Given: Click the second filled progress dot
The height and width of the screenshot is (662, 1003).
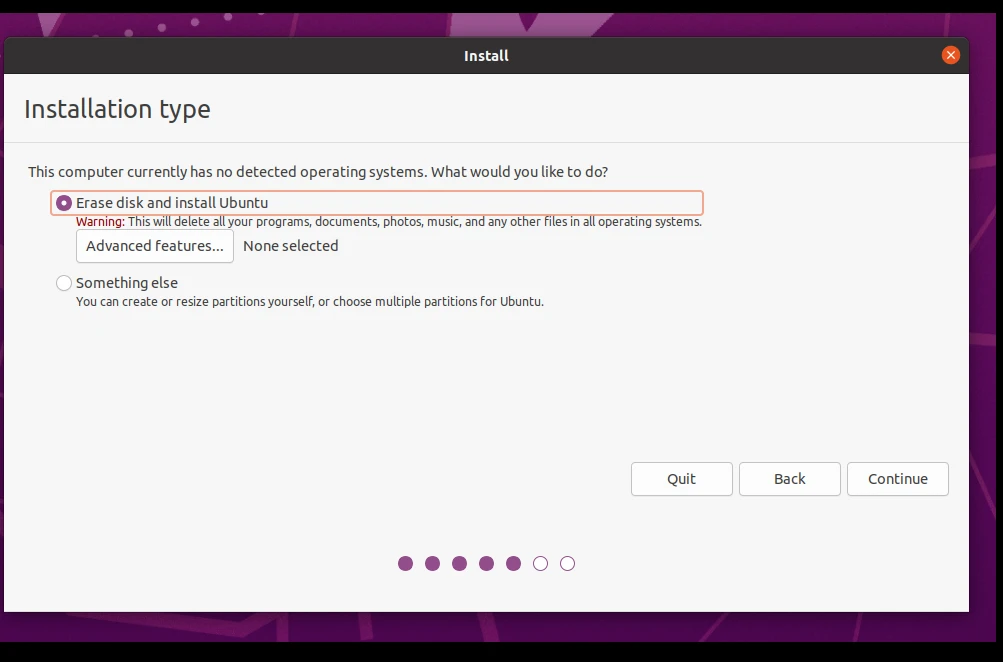Looking at the screenshot, I should pos(432,564).
